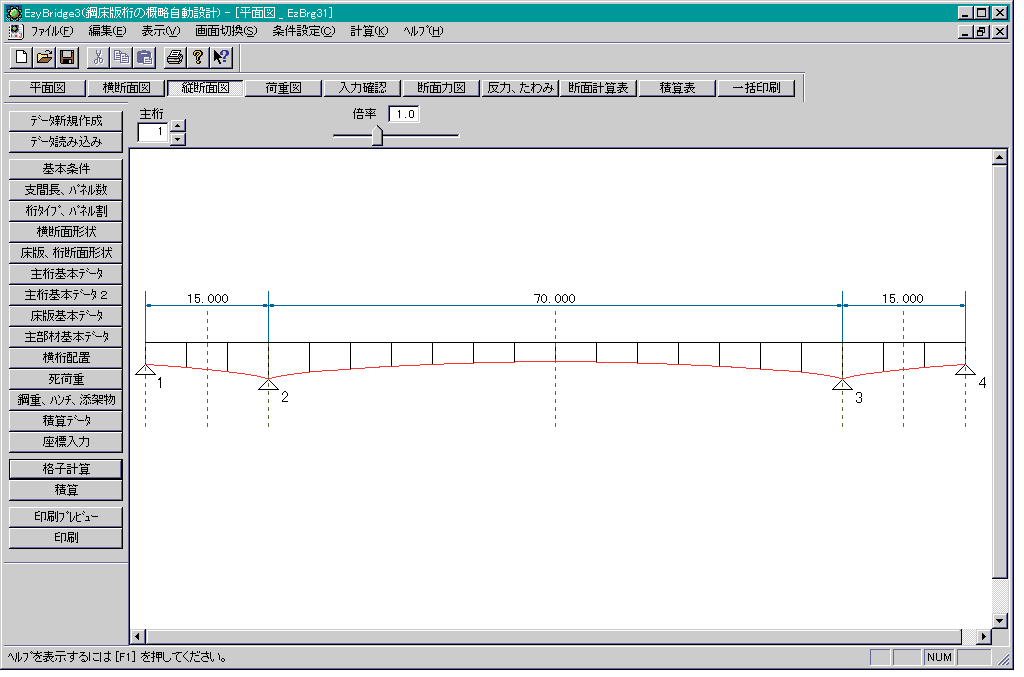The image size is (1024, 677).
Task: Click the EzyBridge3 app icon in title bar
Action: pyautogui.click(x=14, y=12)
